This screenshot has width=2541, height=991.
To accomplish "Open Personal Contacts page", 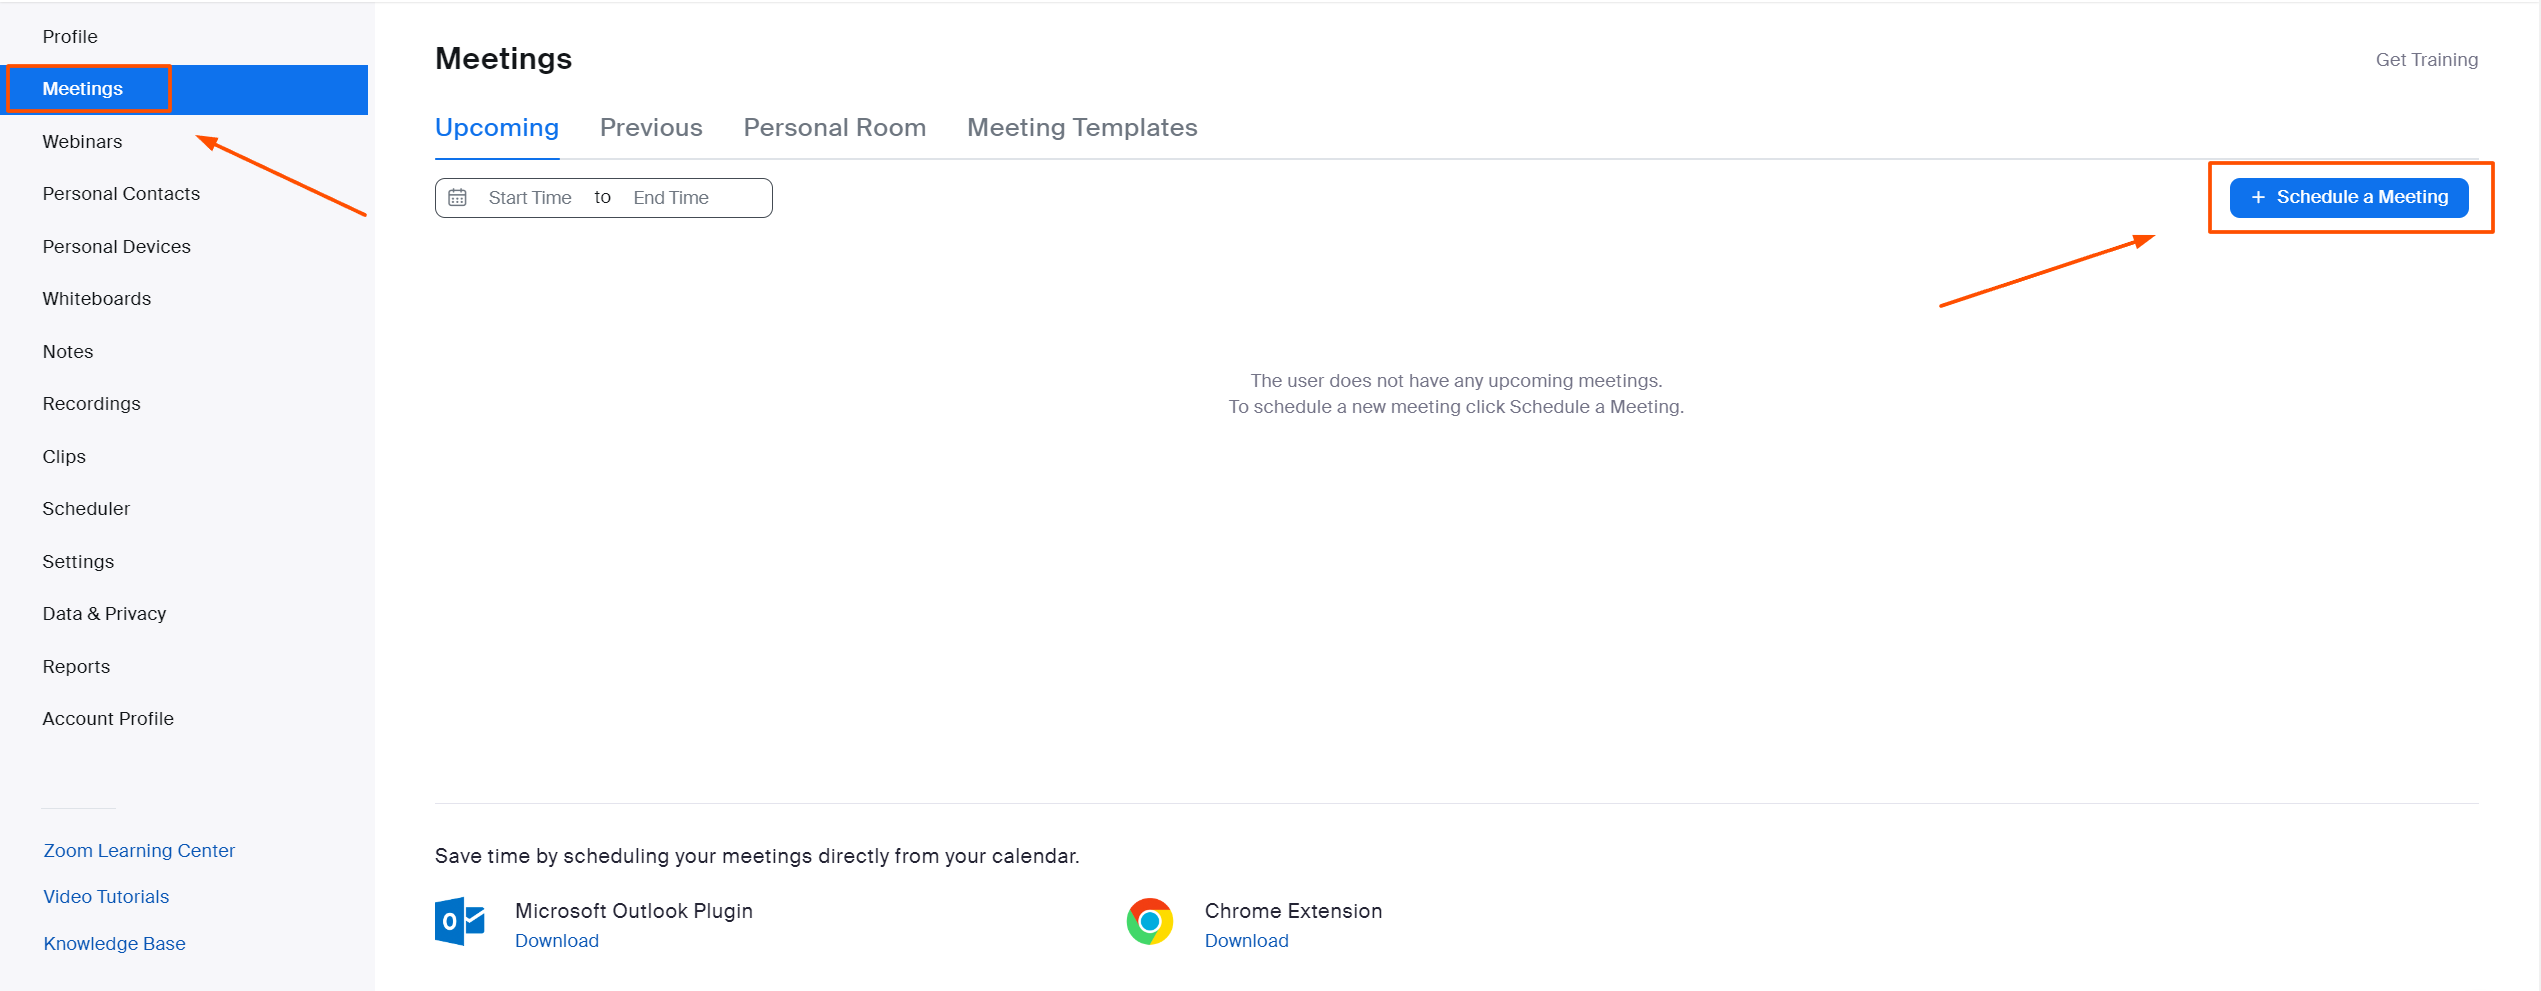I will (121, 194).
